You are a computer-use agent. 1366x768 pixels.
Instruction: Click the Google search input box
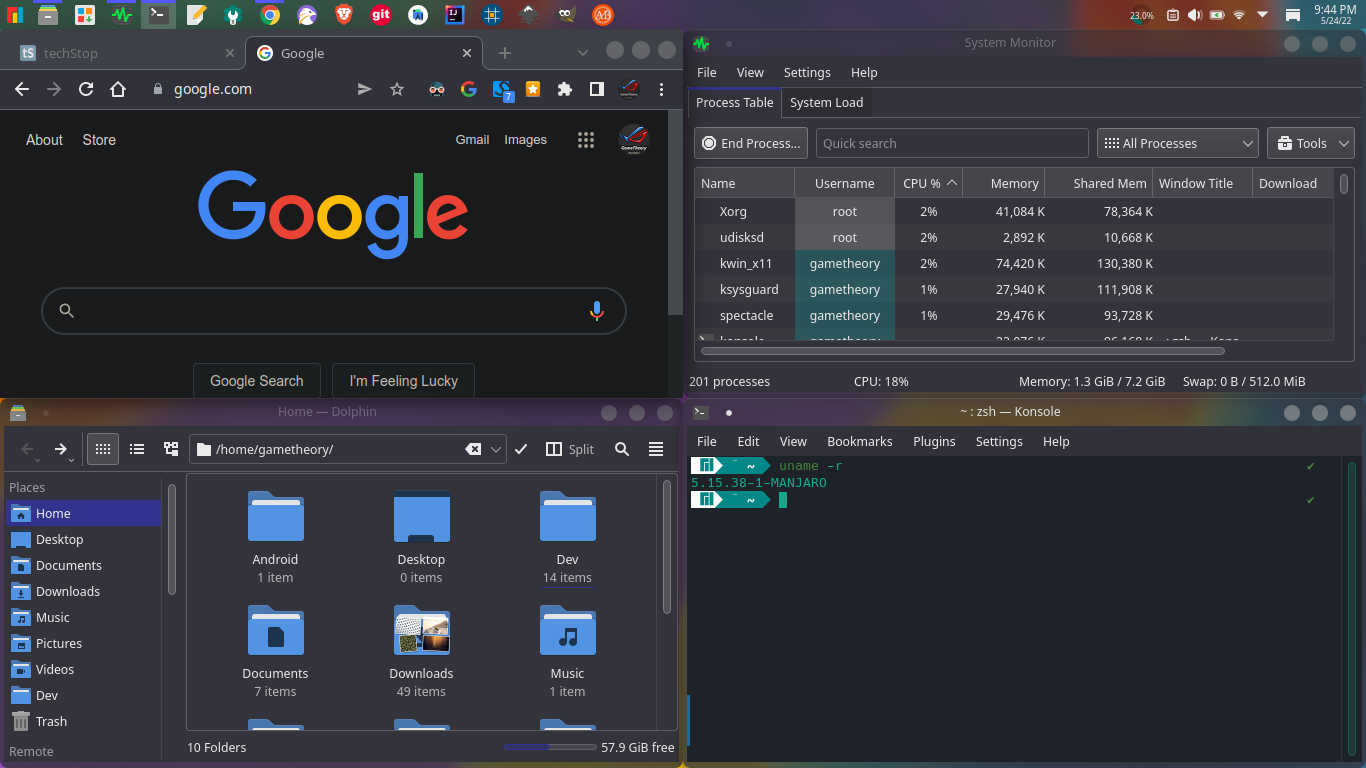point(334,311)
